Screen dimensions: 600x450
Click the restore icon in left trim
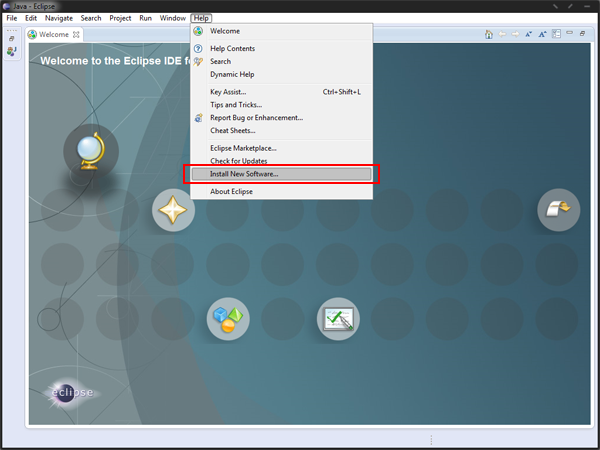11,39
